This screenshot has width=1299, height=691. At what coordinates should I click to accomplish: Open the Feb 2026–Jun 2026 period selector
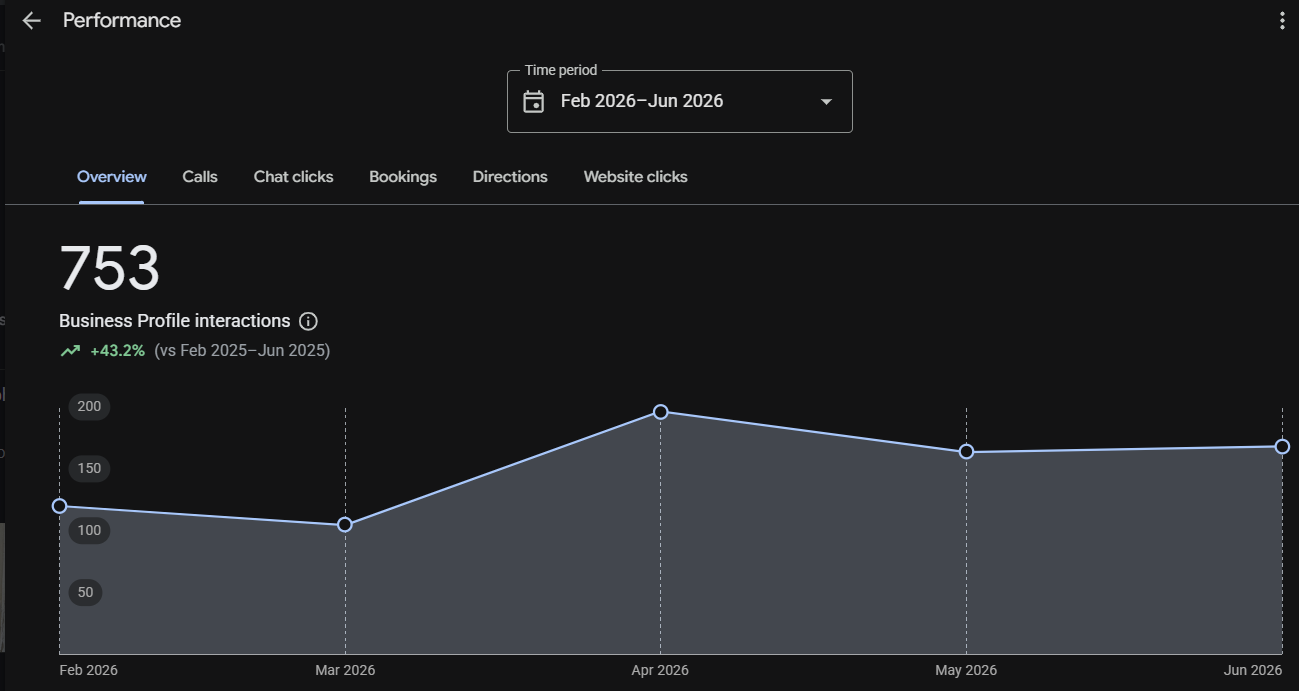(680, 101)
